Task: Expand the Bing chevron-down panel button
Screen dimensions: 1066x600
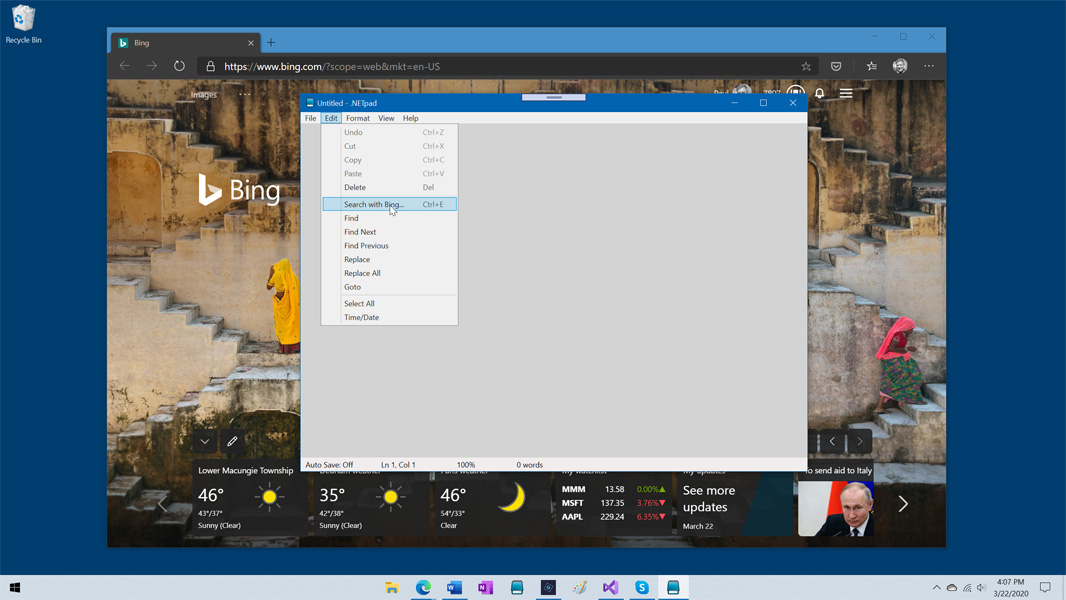Action: (205, 441)
